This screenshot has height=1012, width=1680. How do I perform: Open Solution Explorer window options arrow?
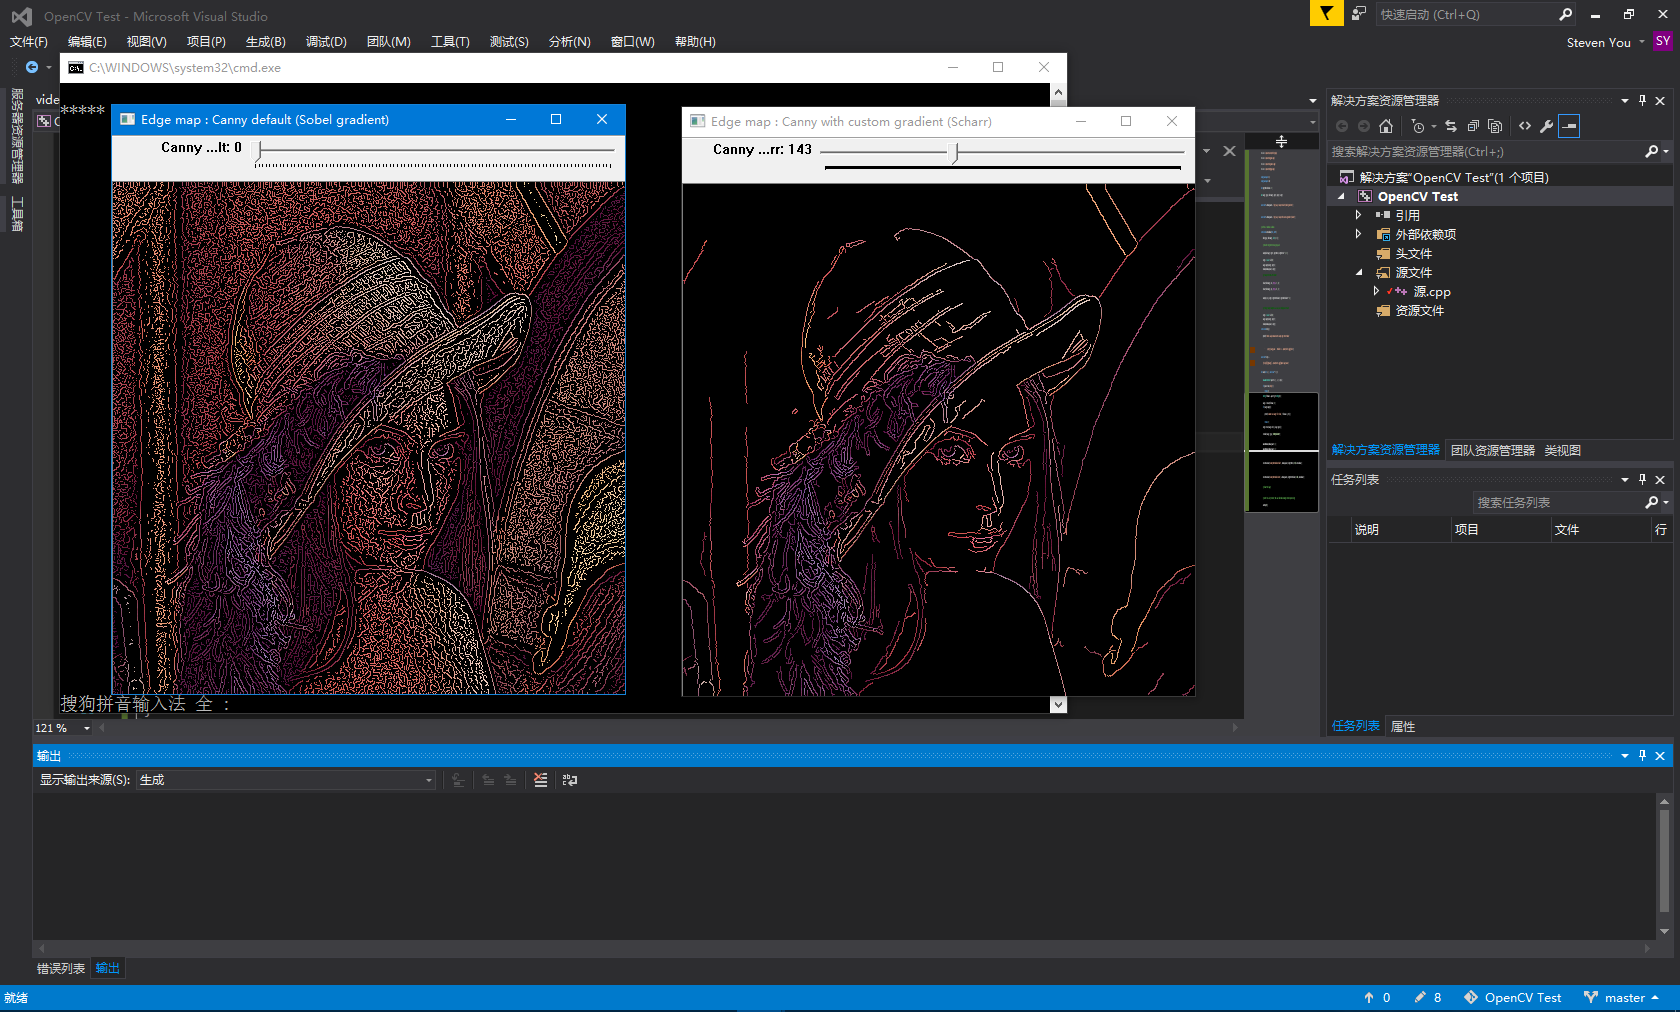point(1625,100)
